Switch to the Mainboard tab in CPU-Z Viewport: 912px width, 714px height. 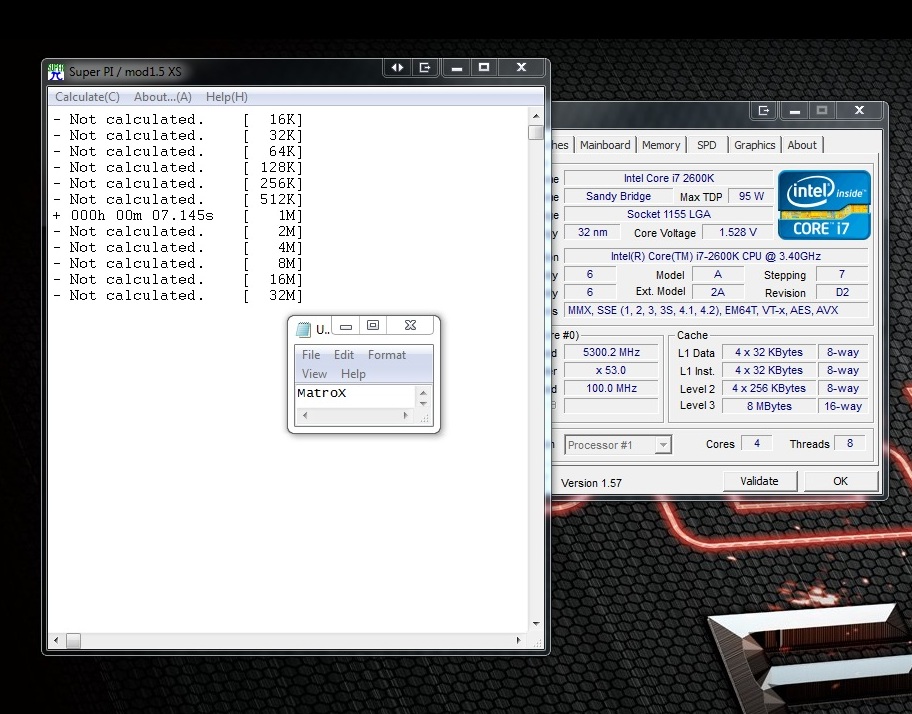click(605, 145)
